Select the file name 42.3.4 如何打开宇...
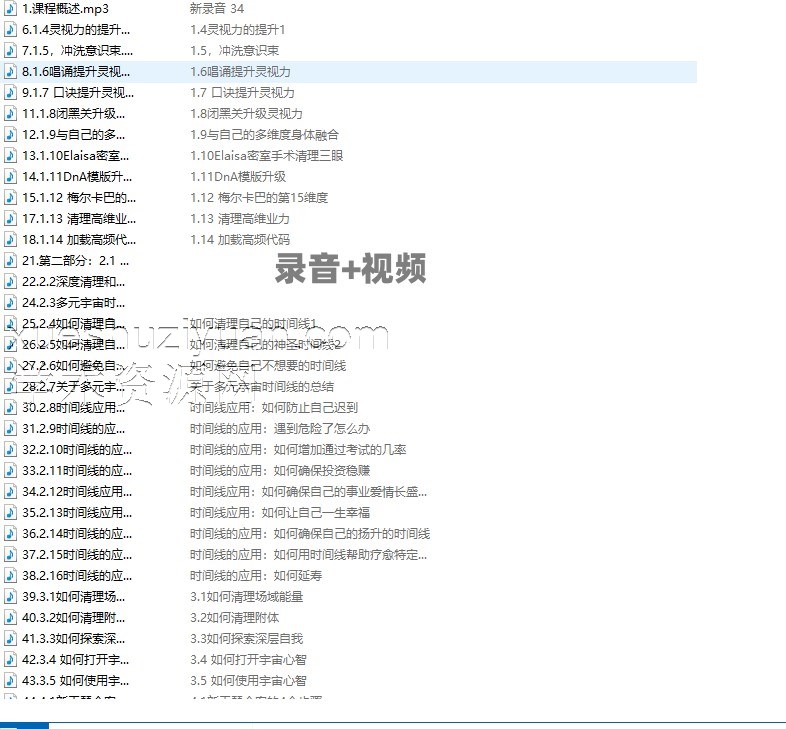The image size is (786, 729). (75, 660)
